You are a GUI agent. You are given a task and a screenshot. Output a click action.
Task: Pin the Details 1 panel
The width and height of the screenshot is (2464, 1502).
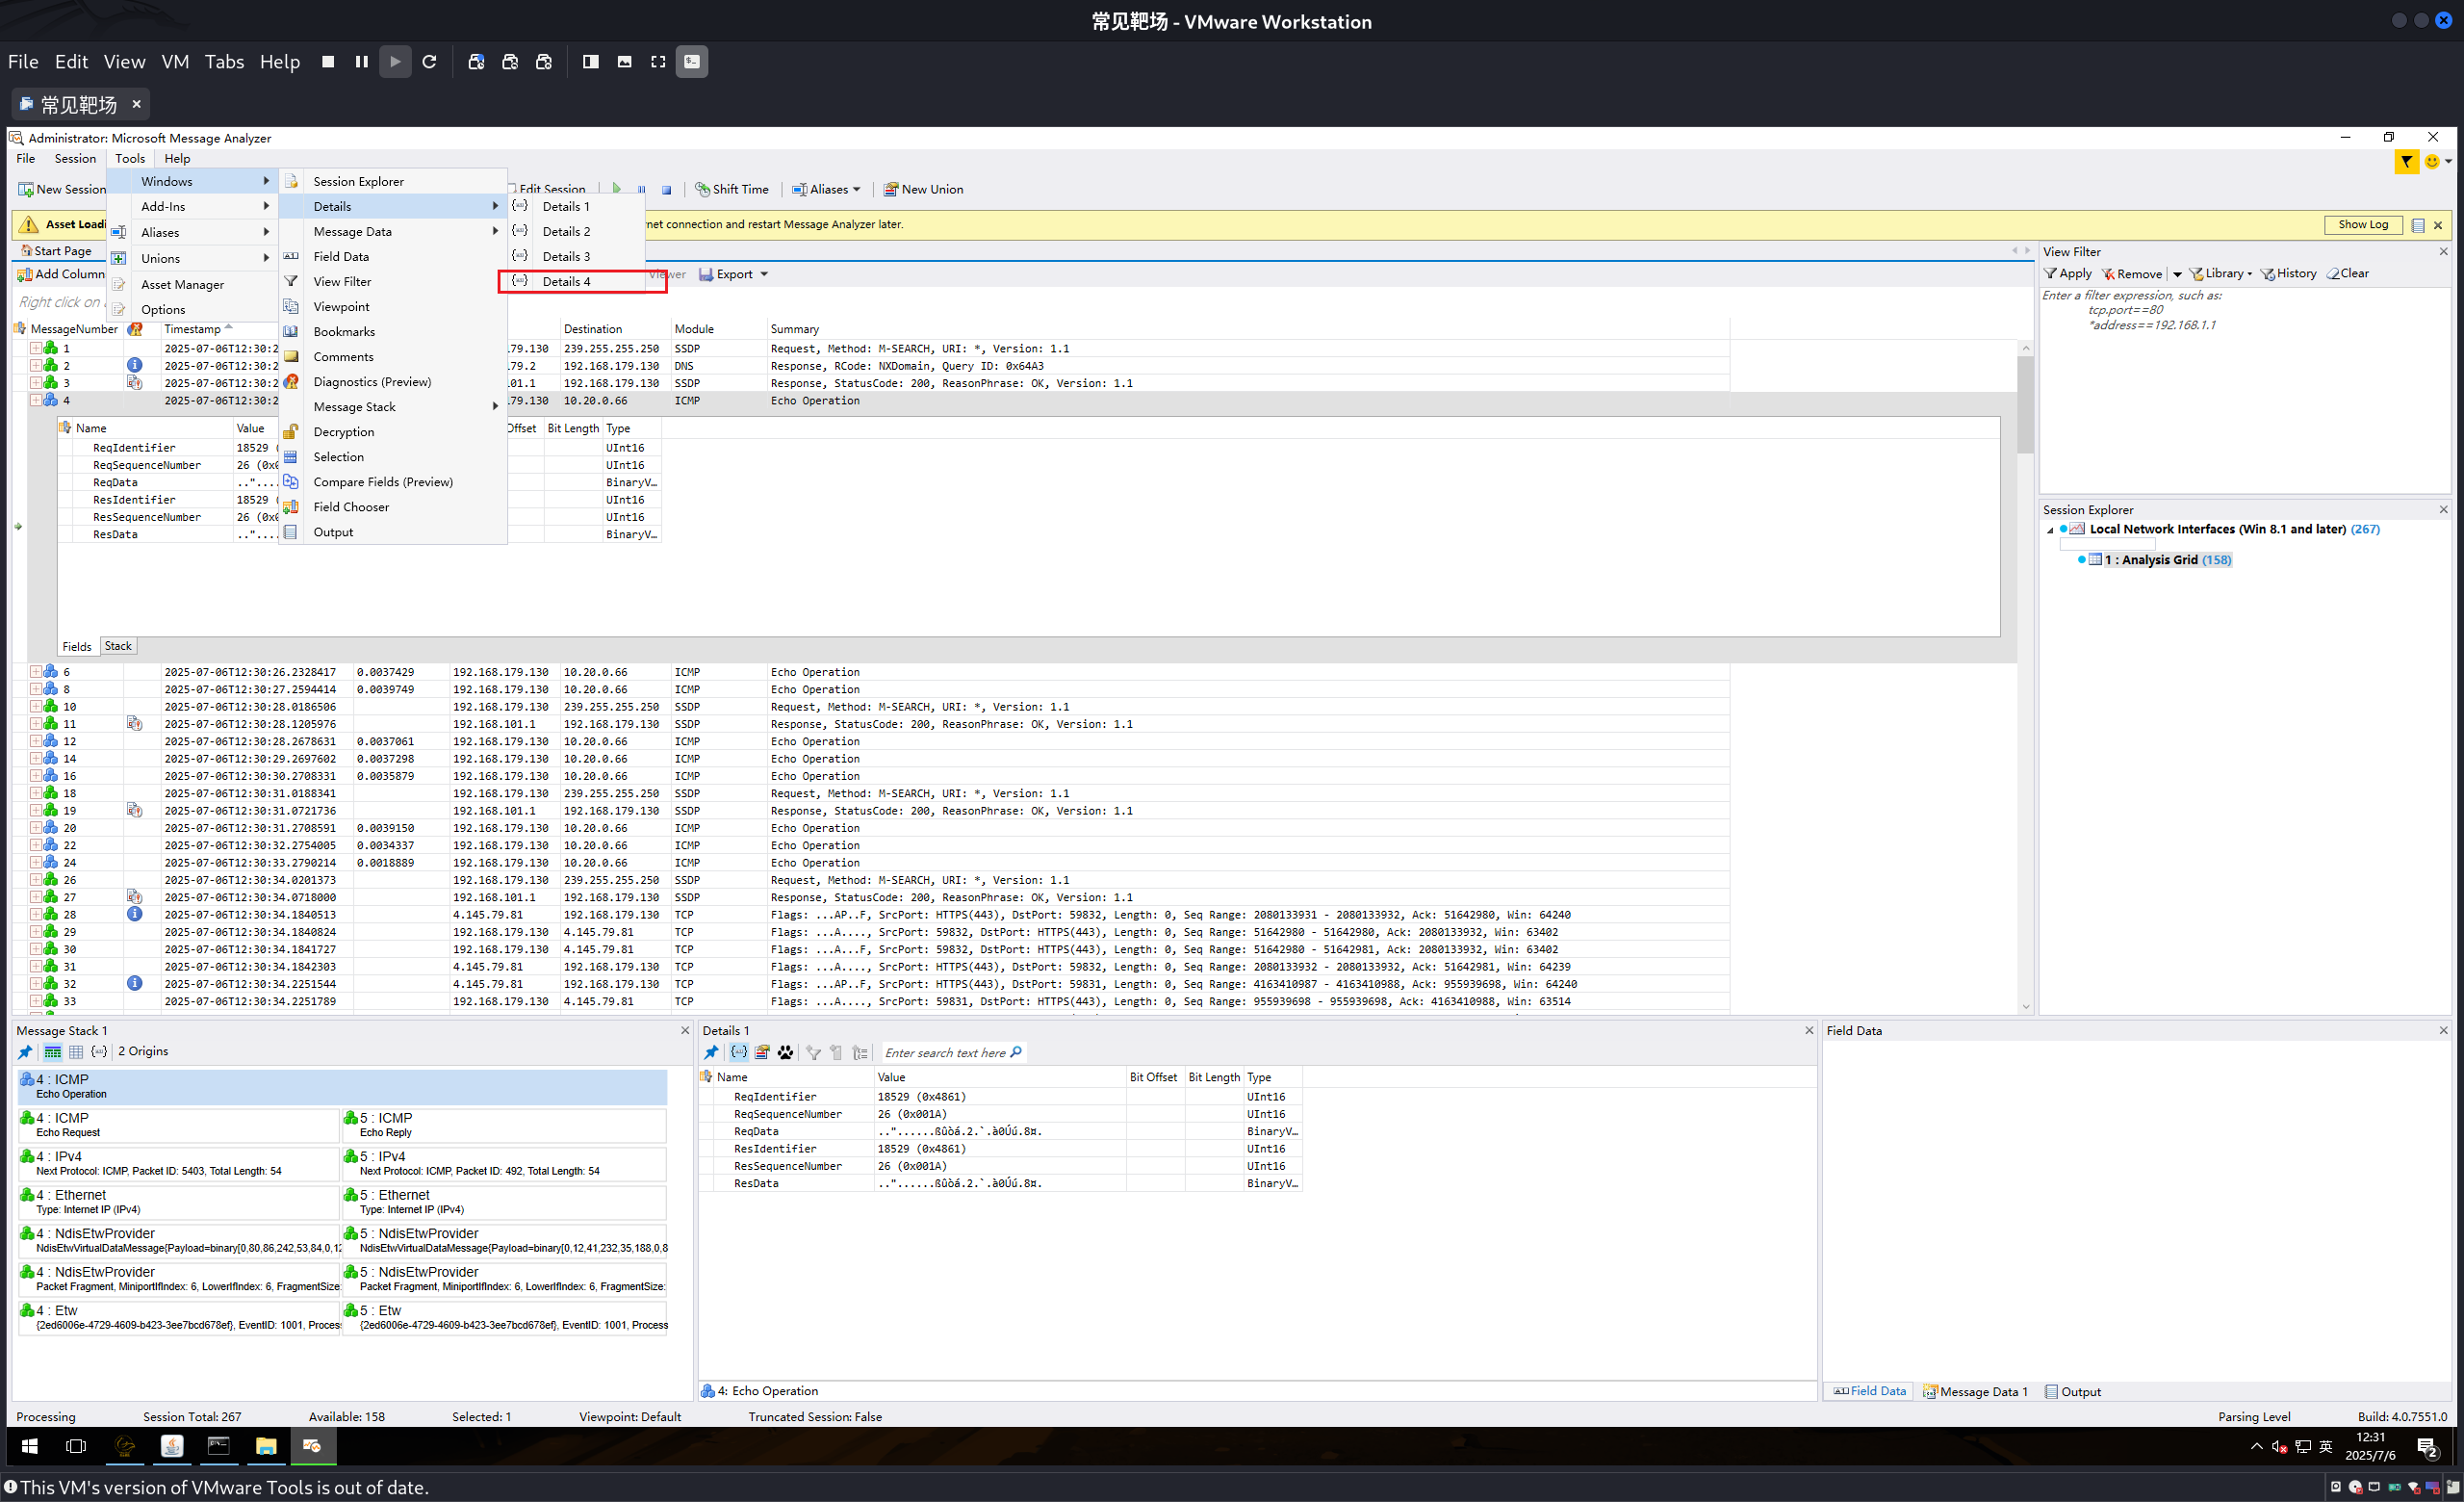click(711, 1052)
